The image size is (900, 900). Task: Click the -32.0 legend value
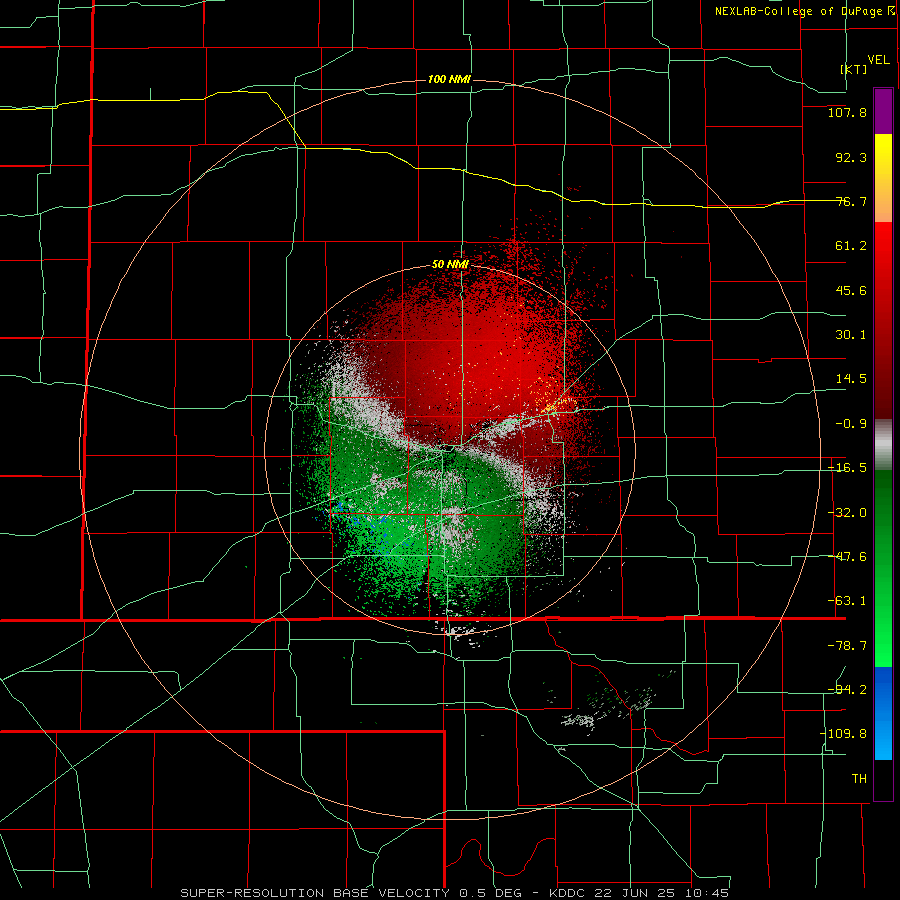[x=847, y=513]
